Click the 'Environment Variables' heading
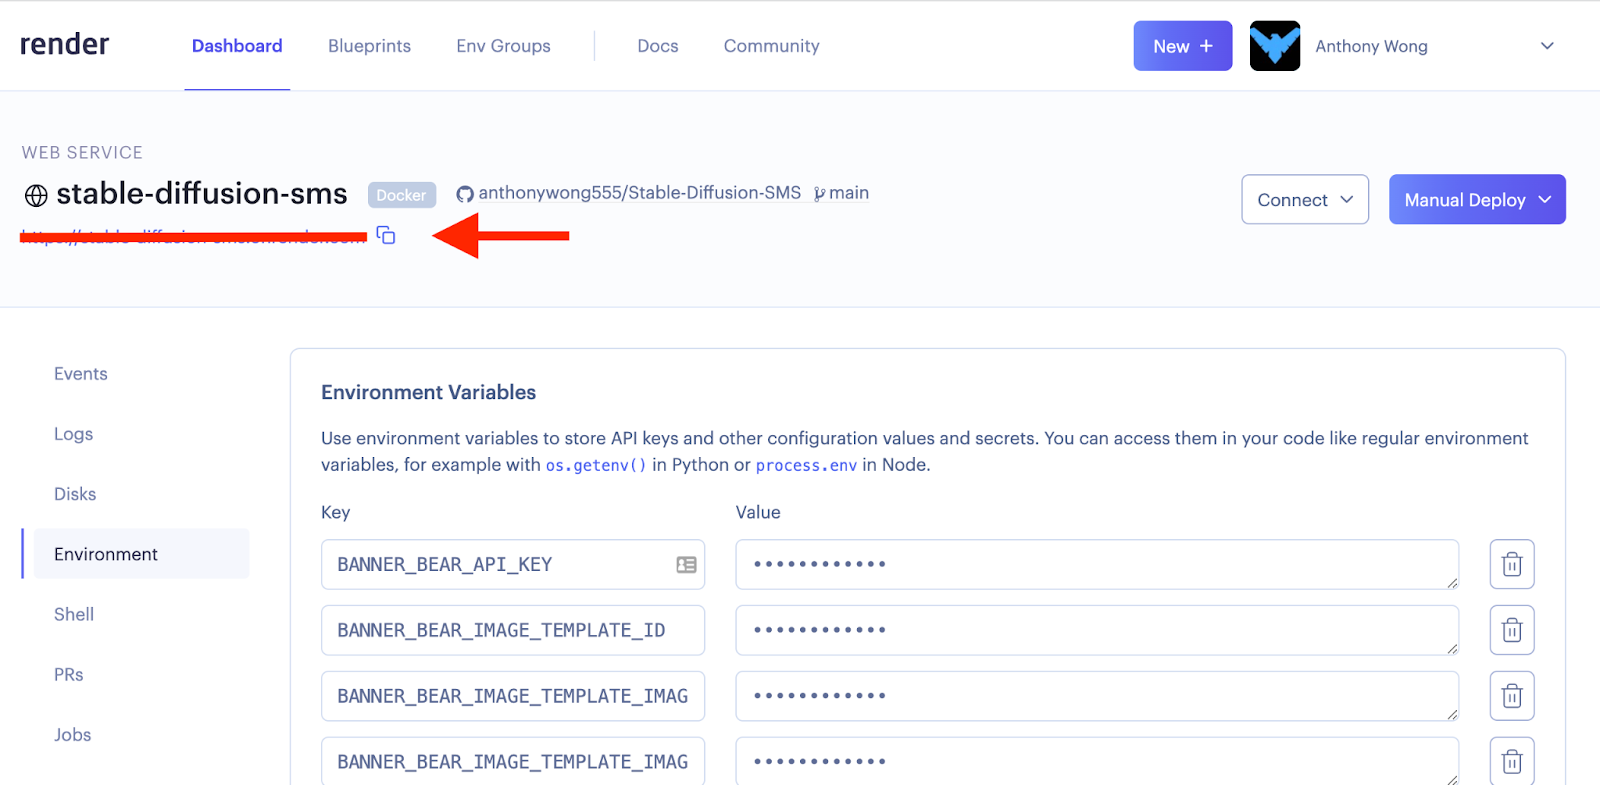Image resolution: width=1600 pixels, height=785 pixels. coord(428,392)
